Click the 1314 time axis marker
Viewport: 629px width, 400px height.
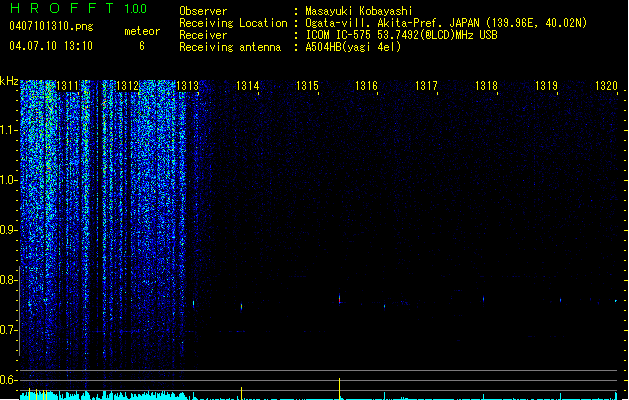(x=248, y=86)
